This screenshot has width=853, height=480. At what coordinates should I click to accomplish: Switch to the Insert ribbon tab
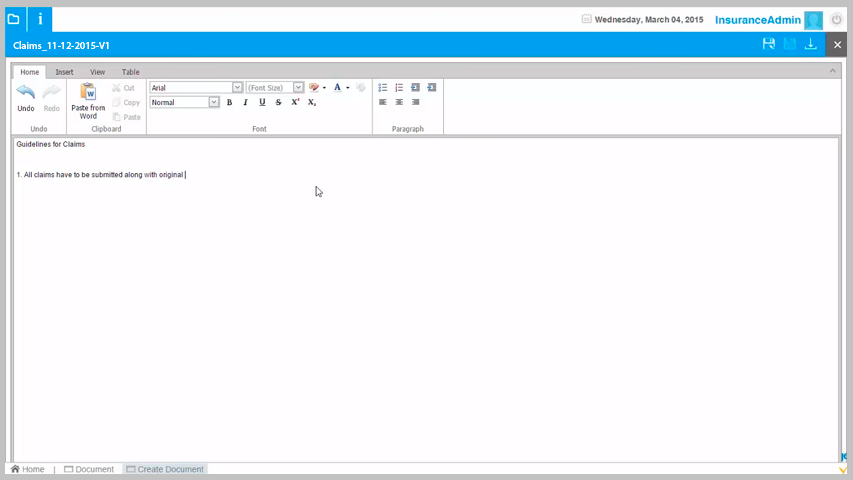(x=64, y=72)
